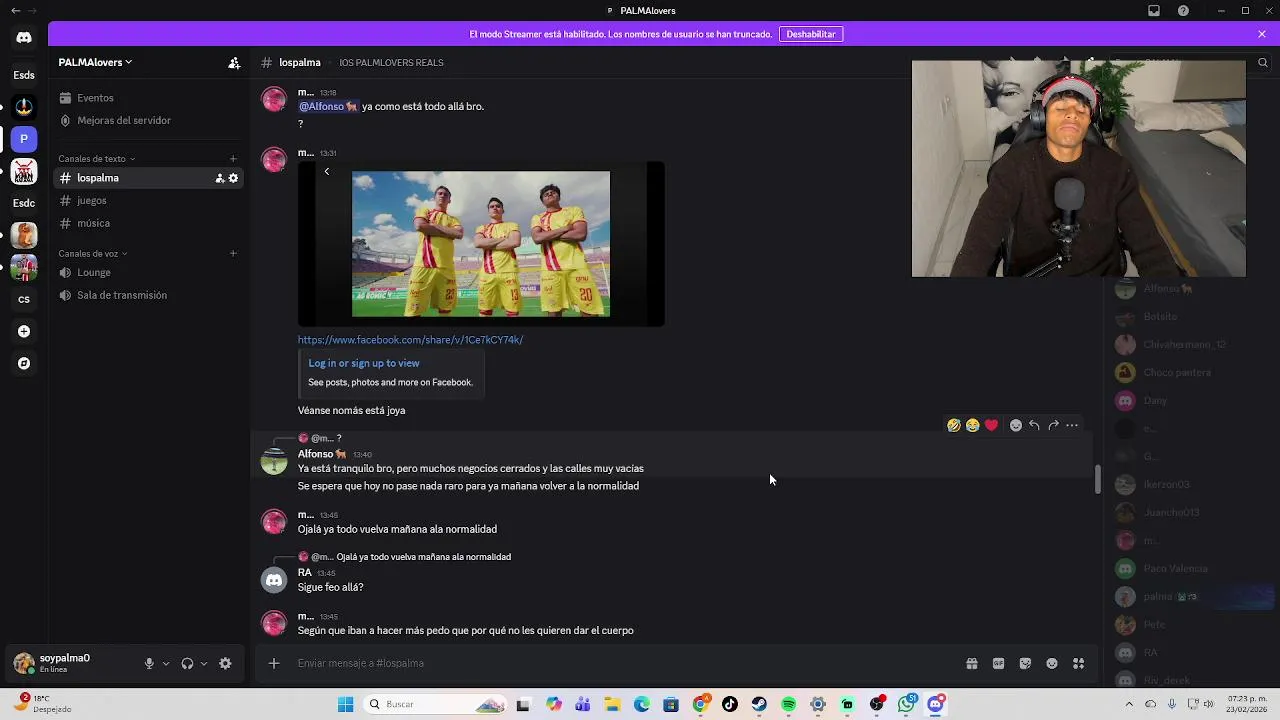Select the purple P server icon

click(24, 139)
